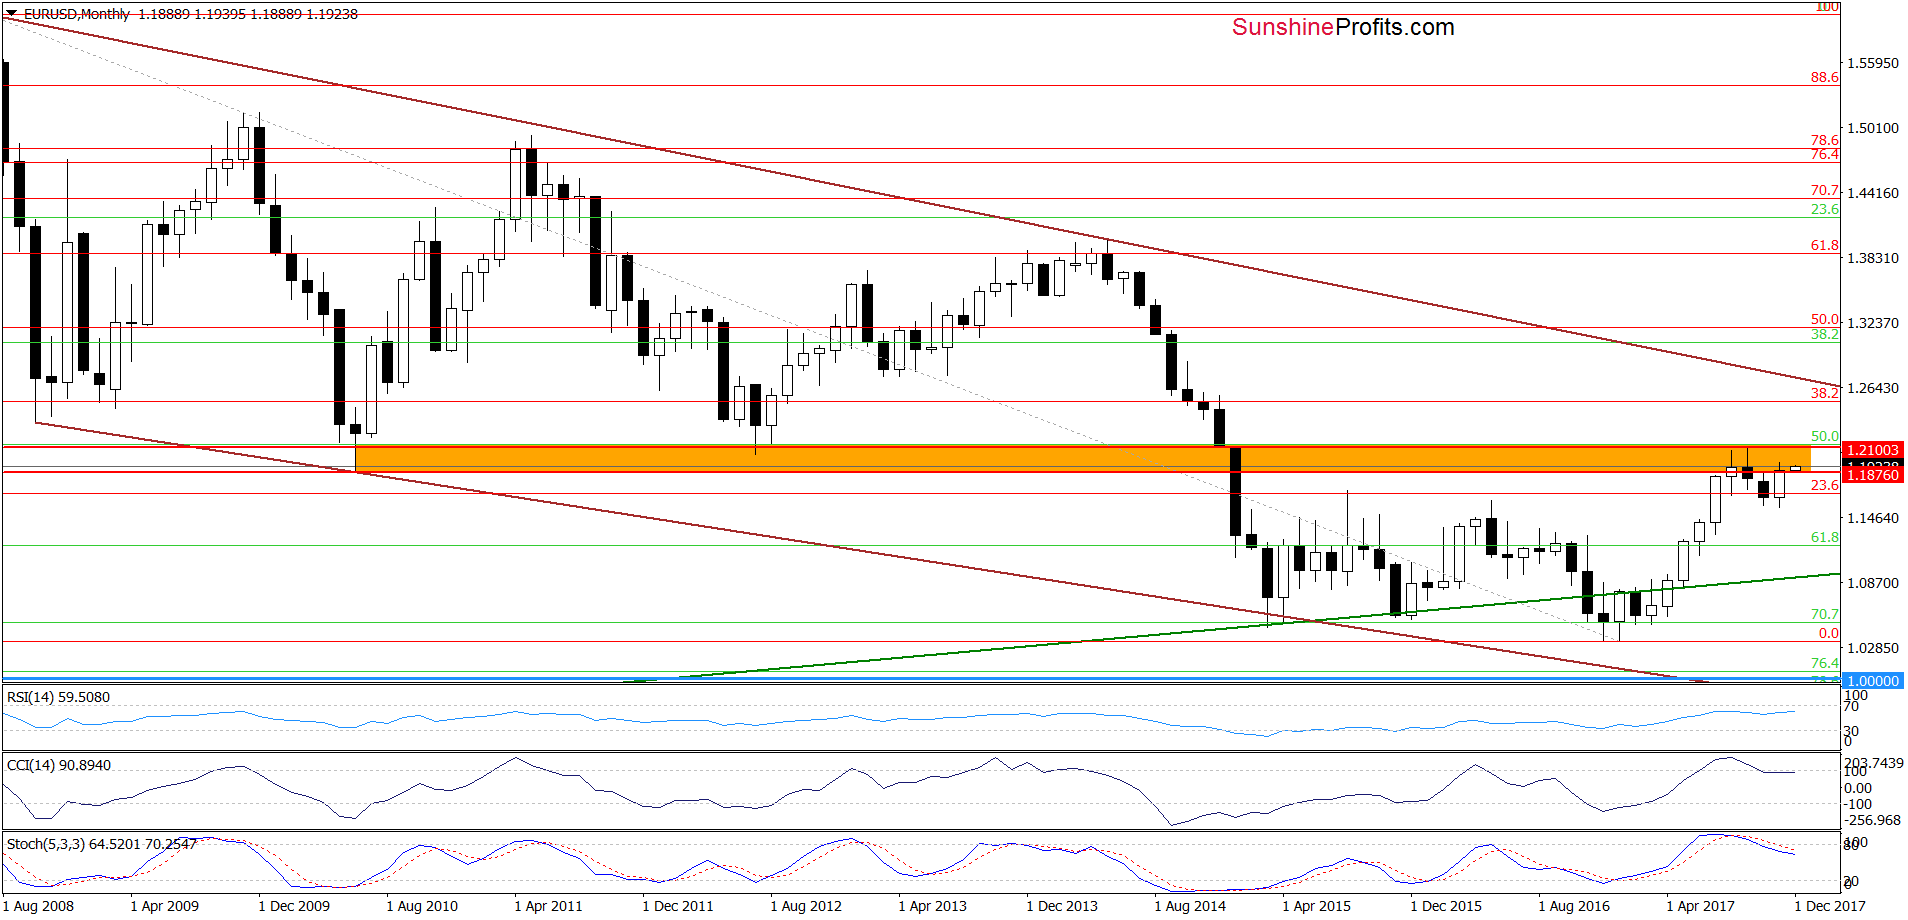Screen dimensions: 1908x920
Task: Click the OHLC values 1.18889 1.19395 1.18889 1.19238
Action: point(248,14)
